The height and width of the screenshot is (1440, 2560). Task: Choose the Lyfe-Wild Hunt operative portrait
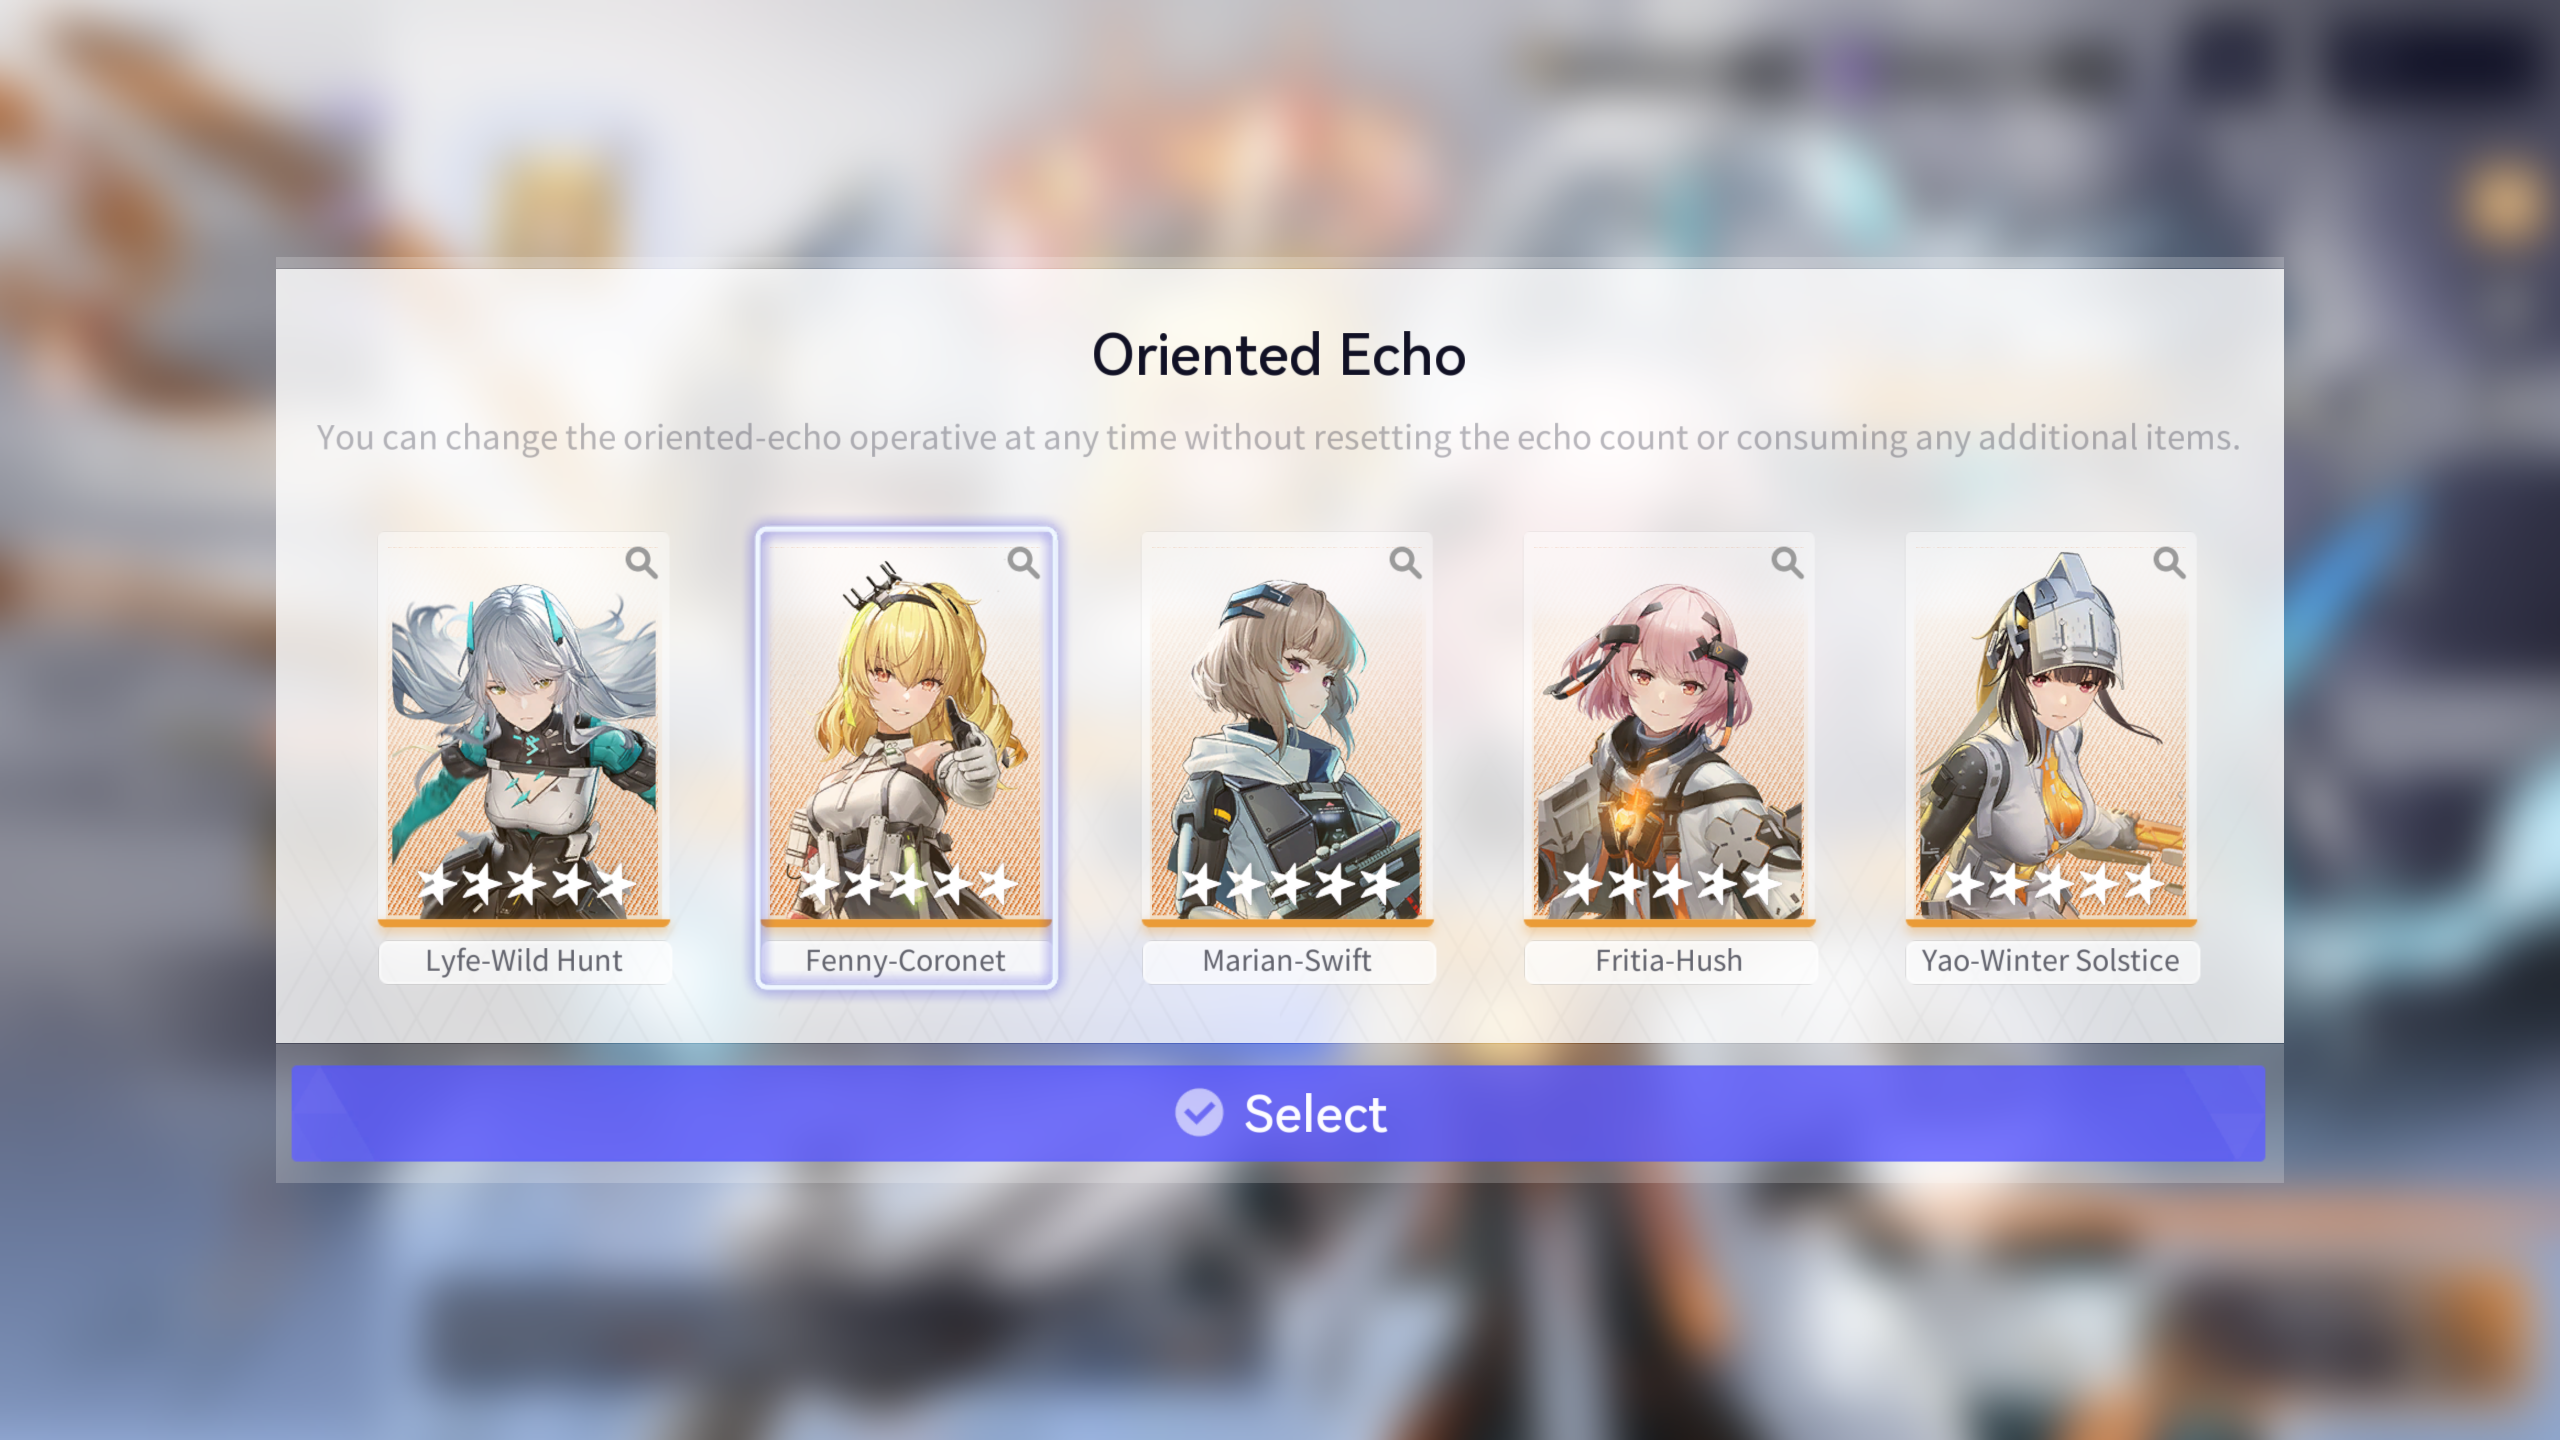pyautogui.click(x=523, y=730)
